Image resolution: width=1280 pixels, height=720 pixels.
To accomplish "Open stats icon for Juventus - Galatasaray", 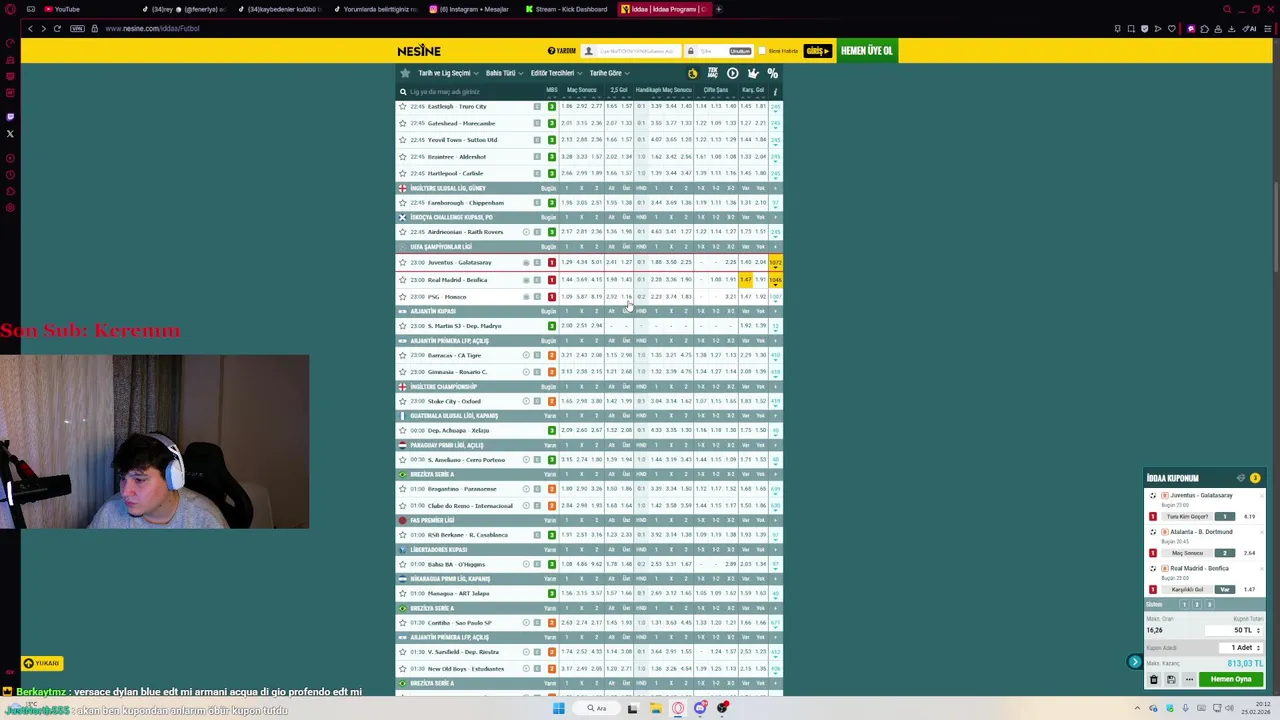I will tap(526, 262).
